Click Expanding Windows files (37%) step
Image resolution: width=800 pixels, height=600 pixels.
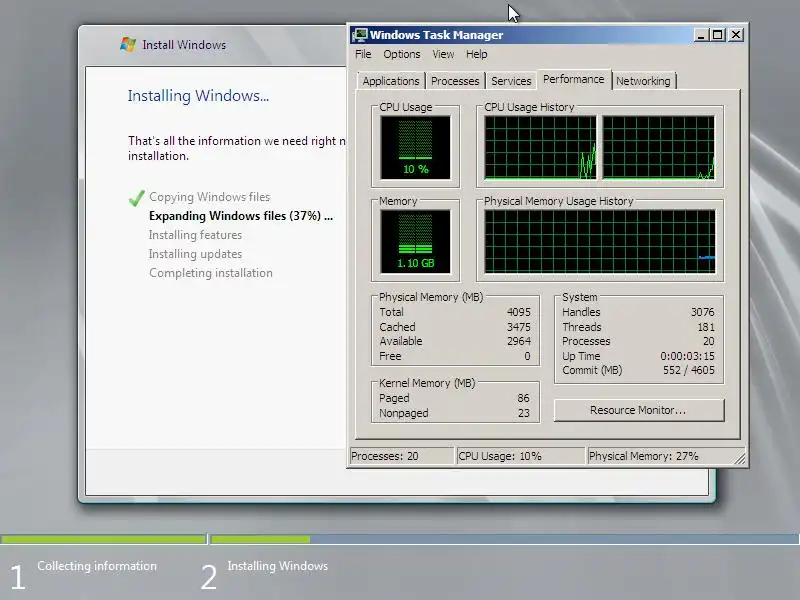[241, 216]
